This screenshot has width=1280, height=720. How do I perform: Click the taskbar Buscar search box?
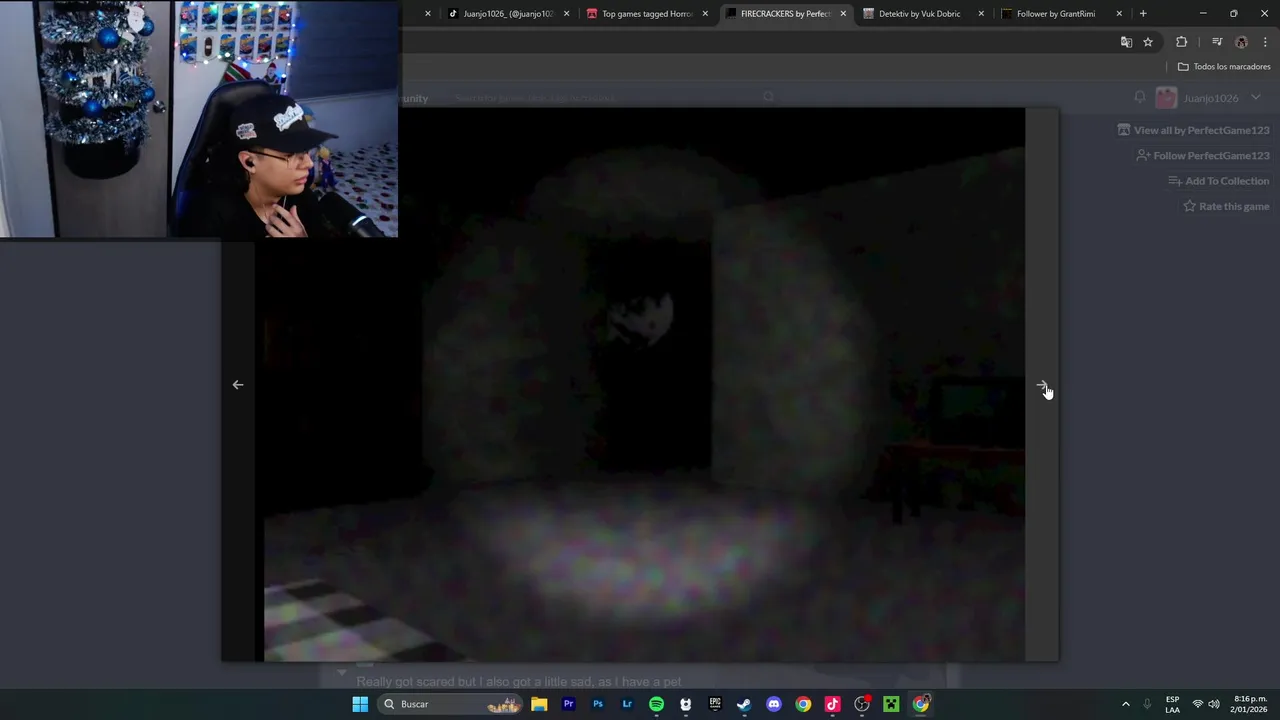pos(452,704)
